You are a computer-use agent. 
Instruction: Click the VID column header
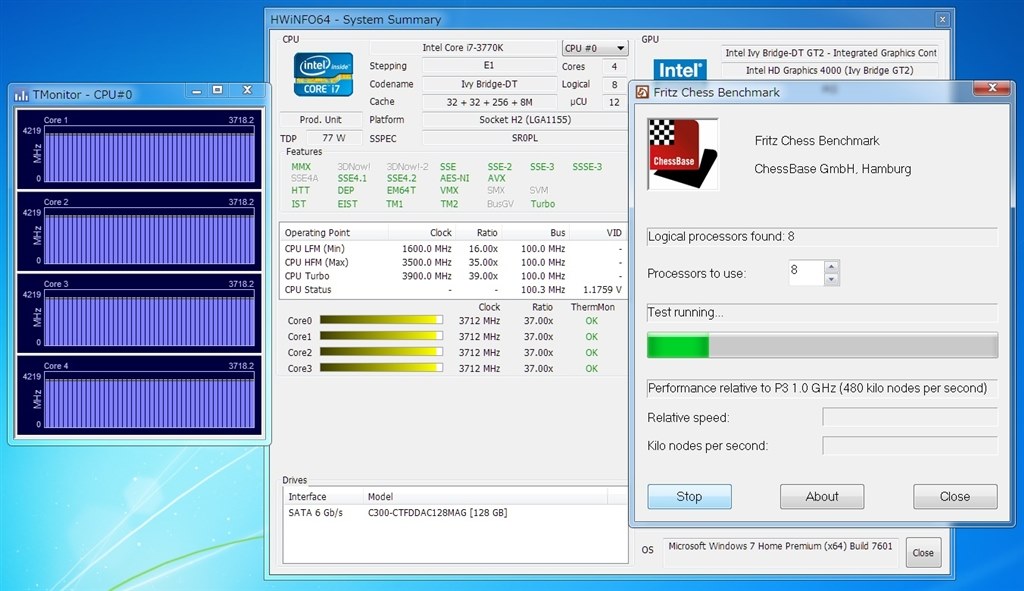point(598,232)
